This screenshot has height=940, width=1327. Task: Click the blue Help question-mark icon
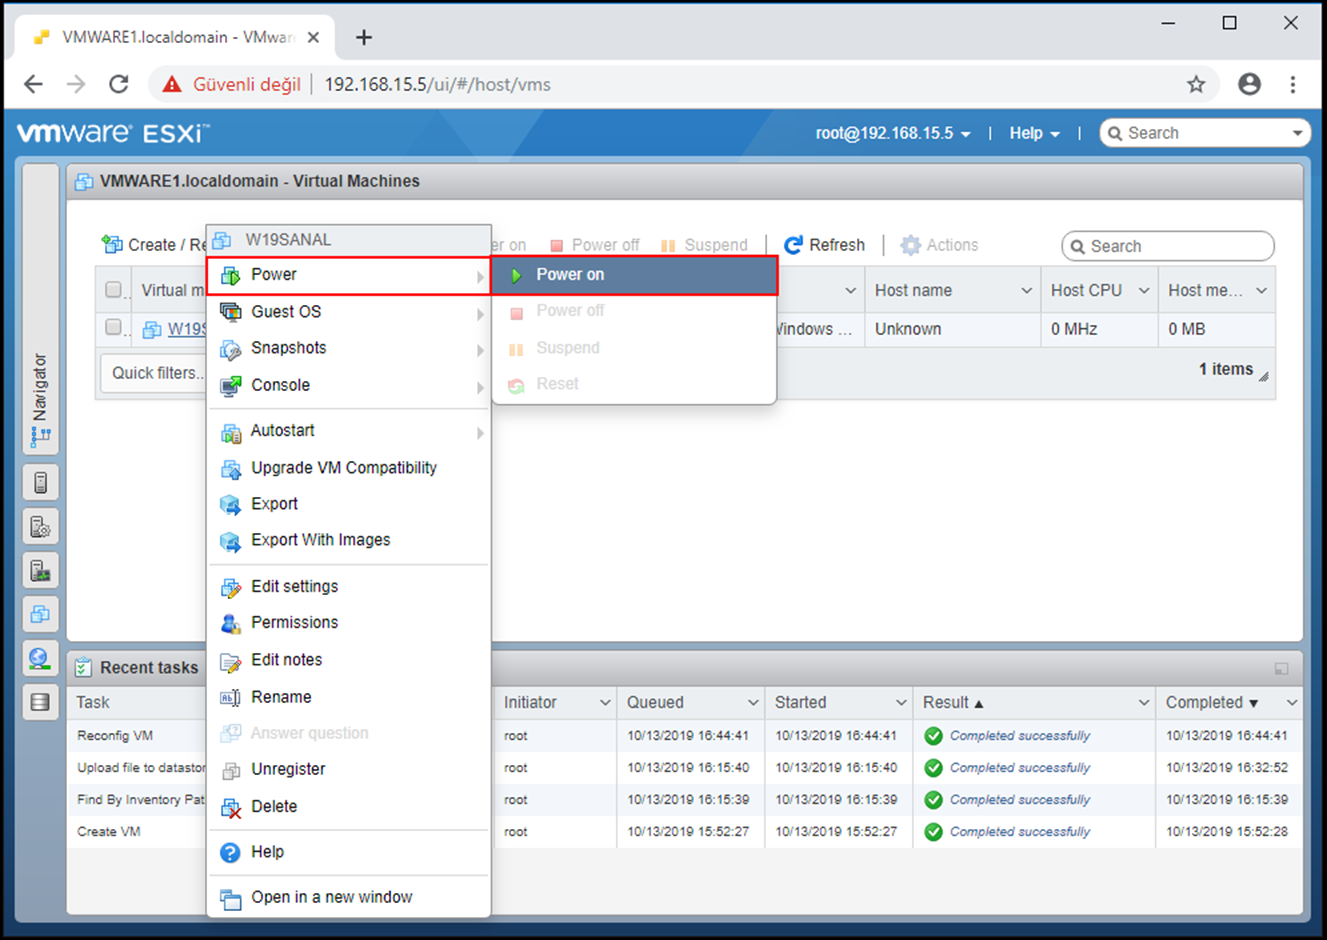pos(230,852)
